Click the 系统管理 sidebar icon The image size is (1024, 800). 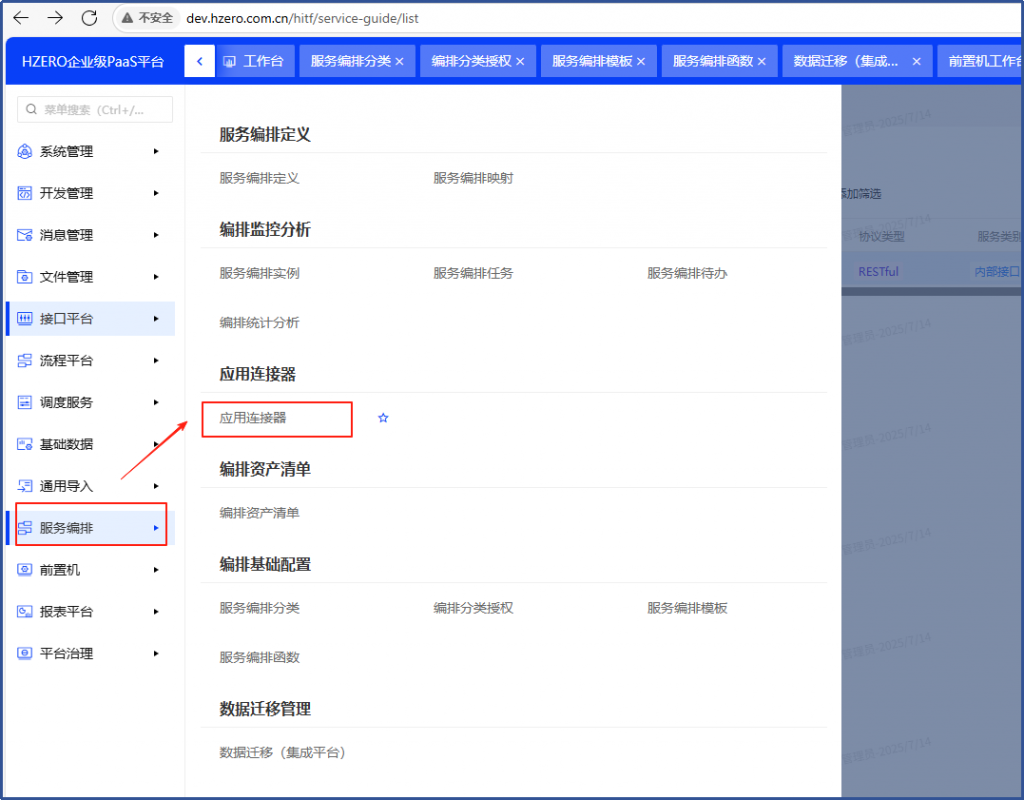25,152
